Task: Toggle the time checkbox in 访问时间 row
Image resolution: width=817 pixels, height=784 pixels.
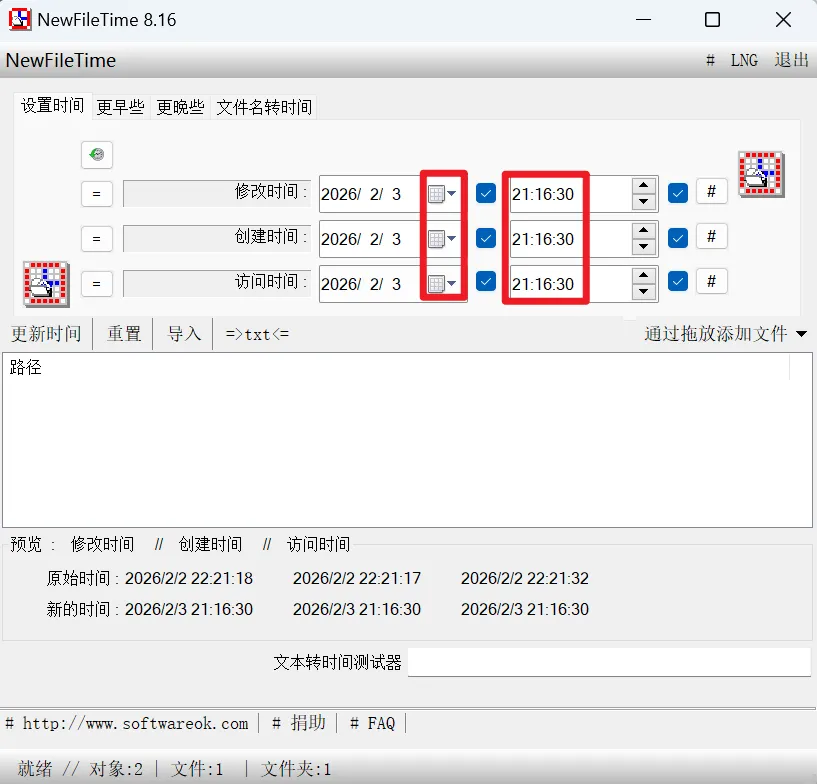Action: (x=678, y=281)
